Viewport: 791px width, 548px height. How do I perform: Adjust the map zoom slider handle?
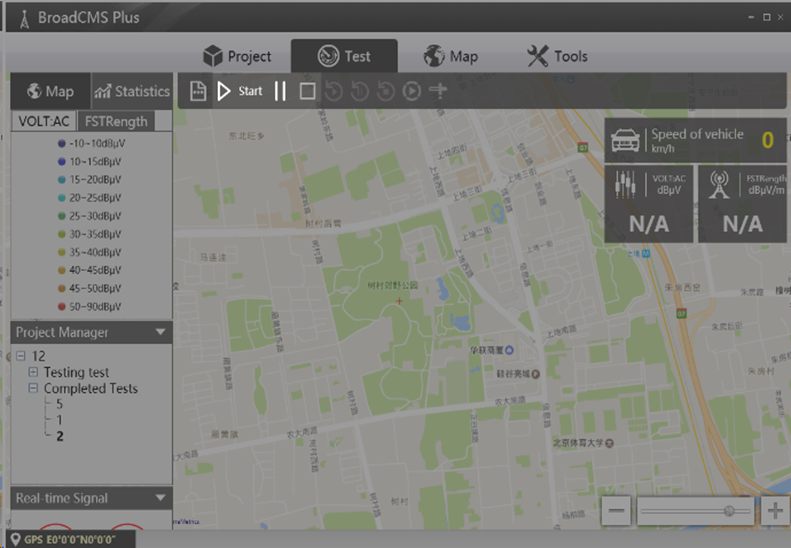[x=730, y=511]
